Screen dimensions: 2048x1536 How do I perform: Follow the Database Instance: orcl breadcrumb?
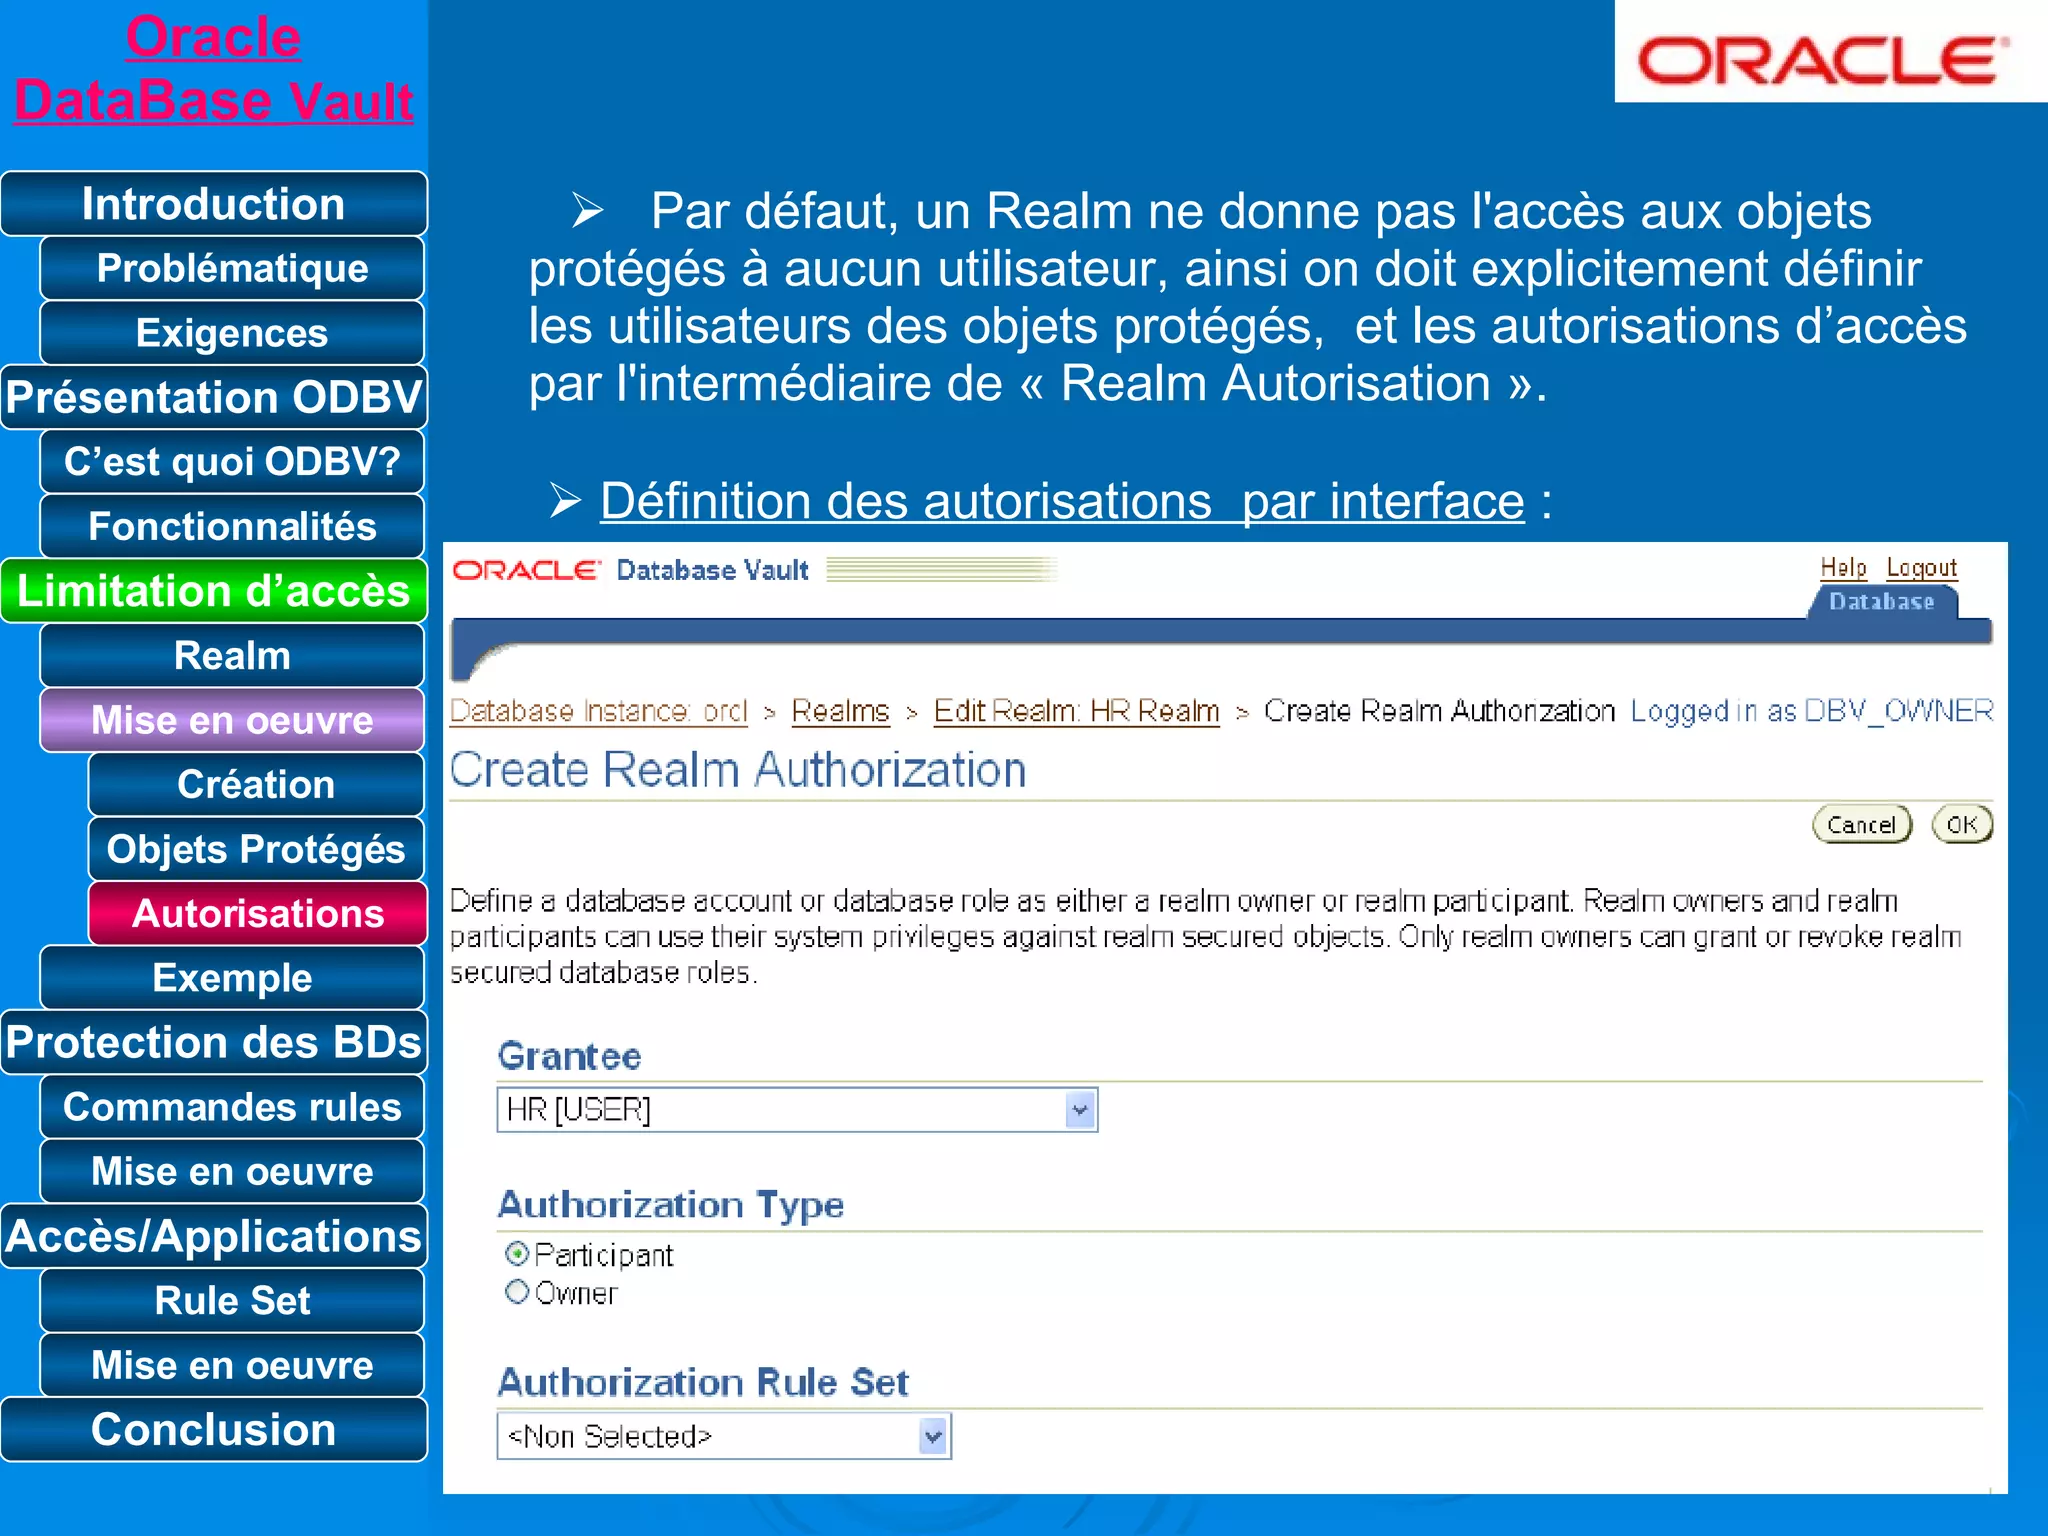coord(598,711)
